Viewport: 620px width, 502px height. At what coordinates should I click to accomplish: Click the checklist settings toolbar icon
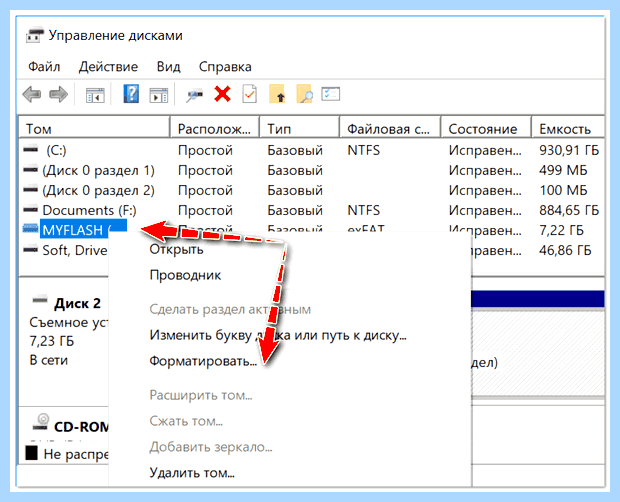pyautogui.click(x=331, y=94)
